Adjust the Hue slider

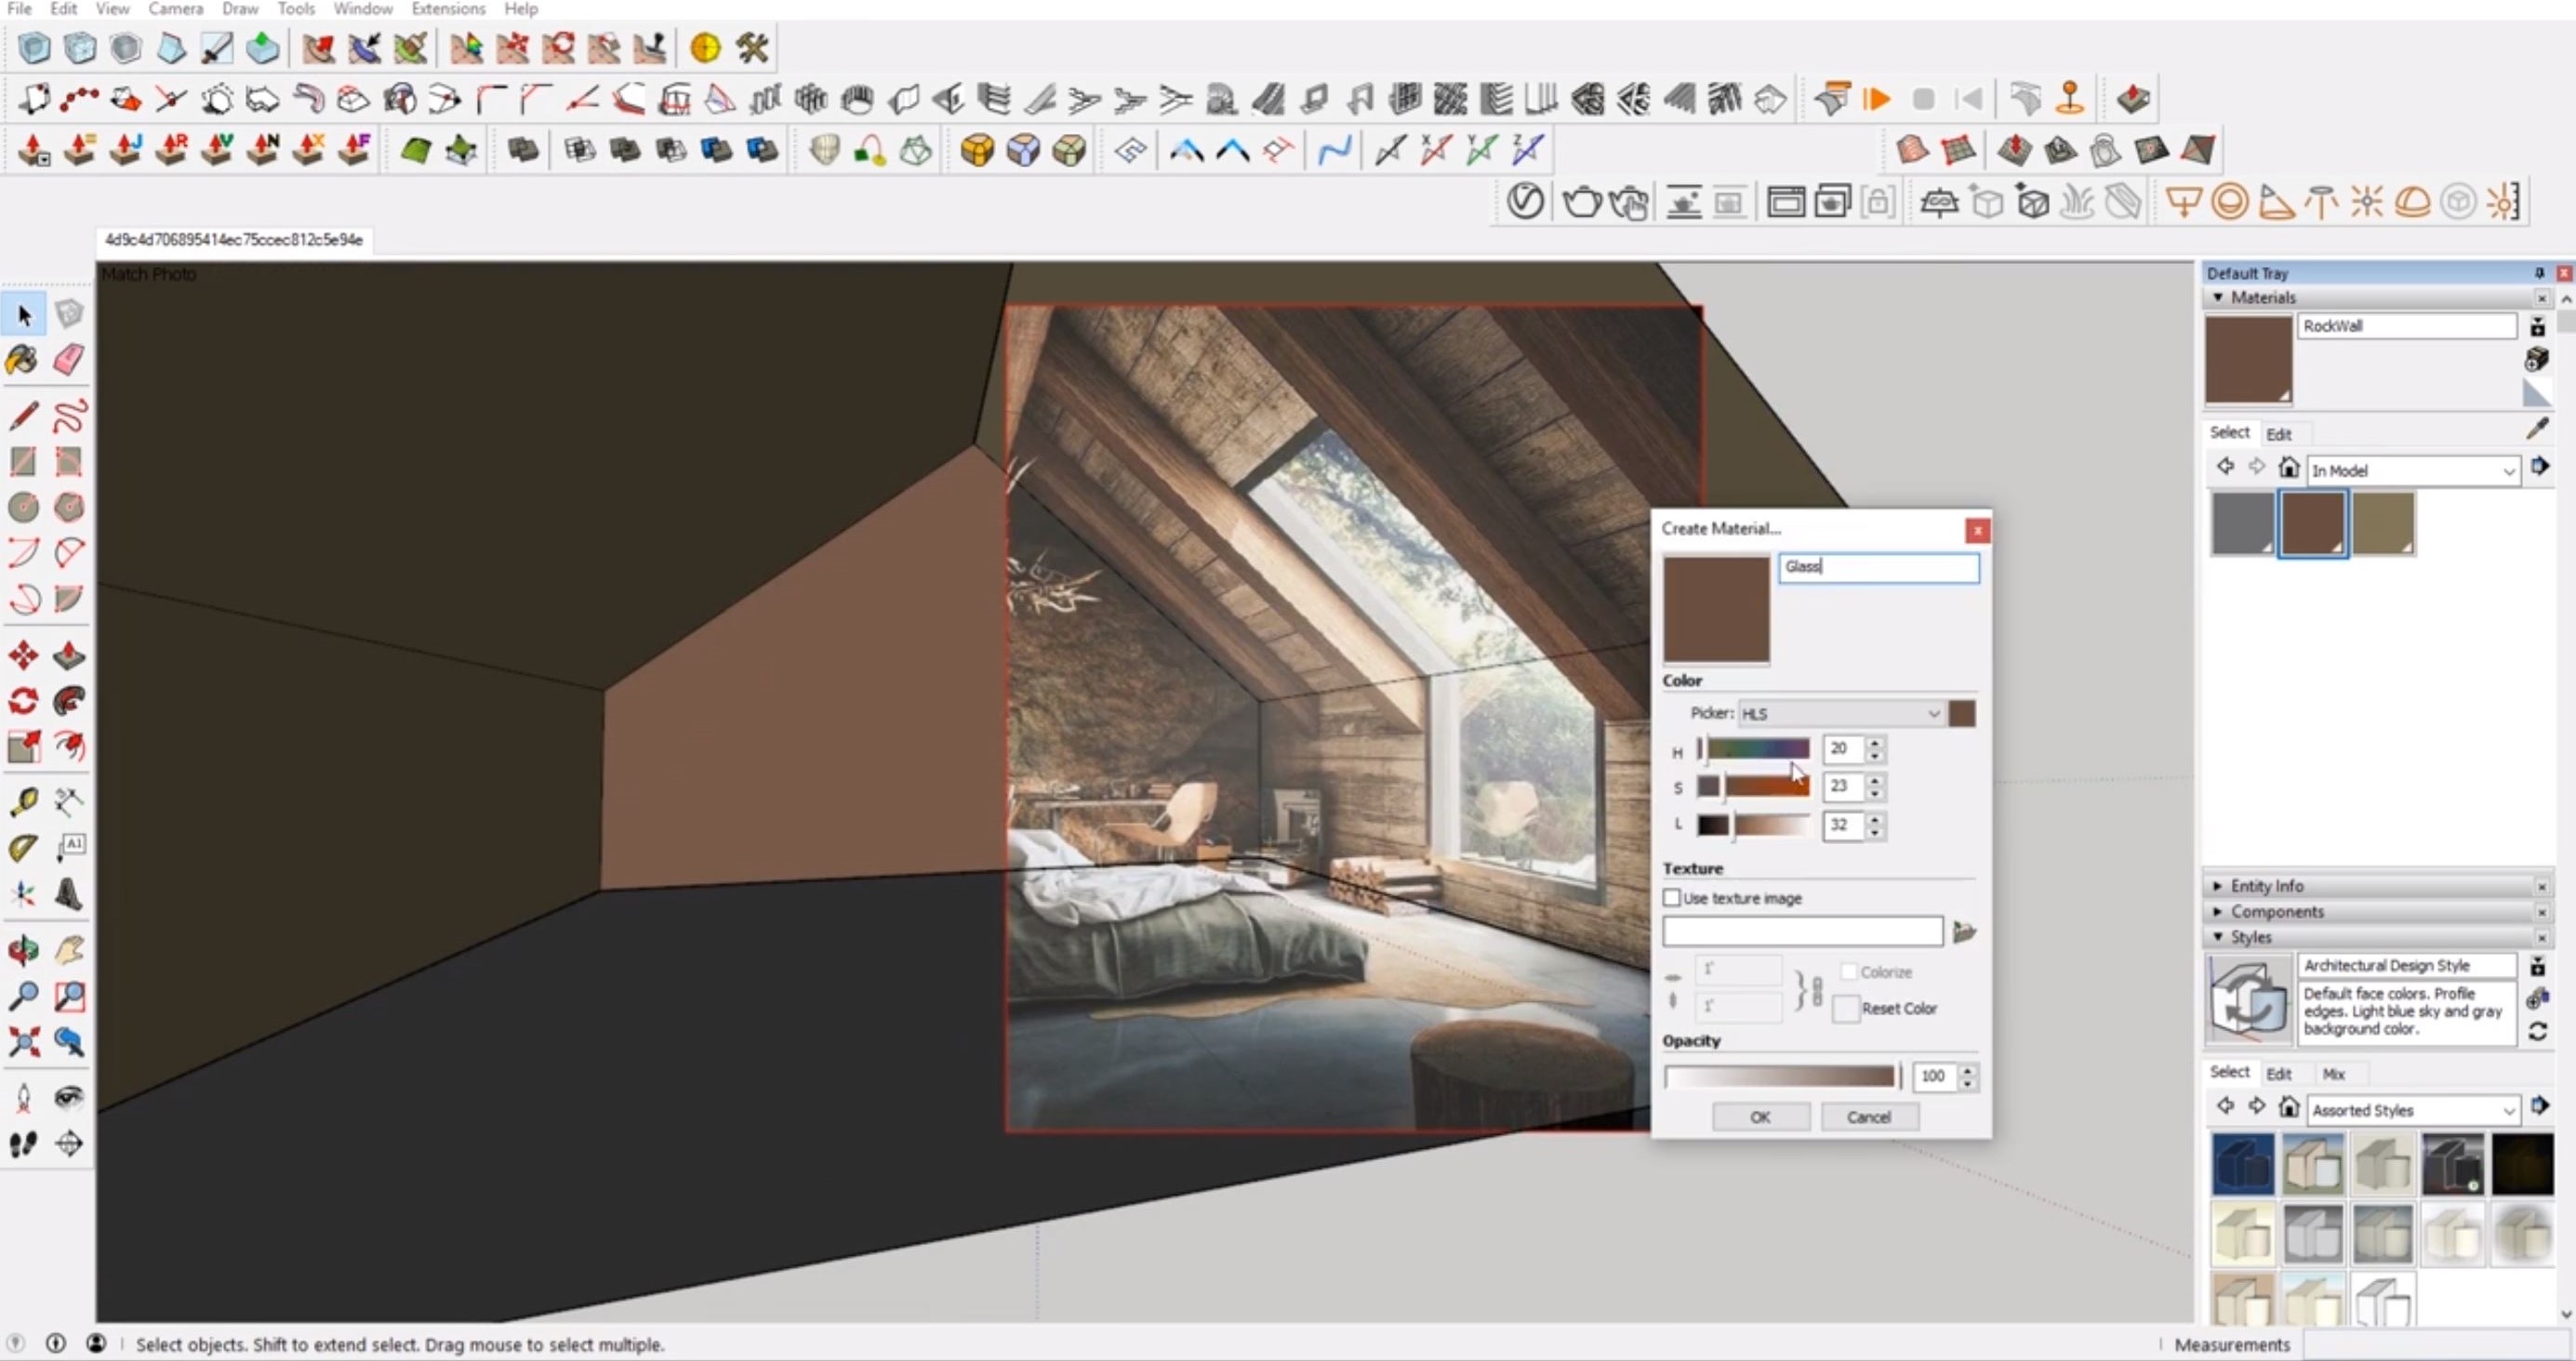(1753, 748)
